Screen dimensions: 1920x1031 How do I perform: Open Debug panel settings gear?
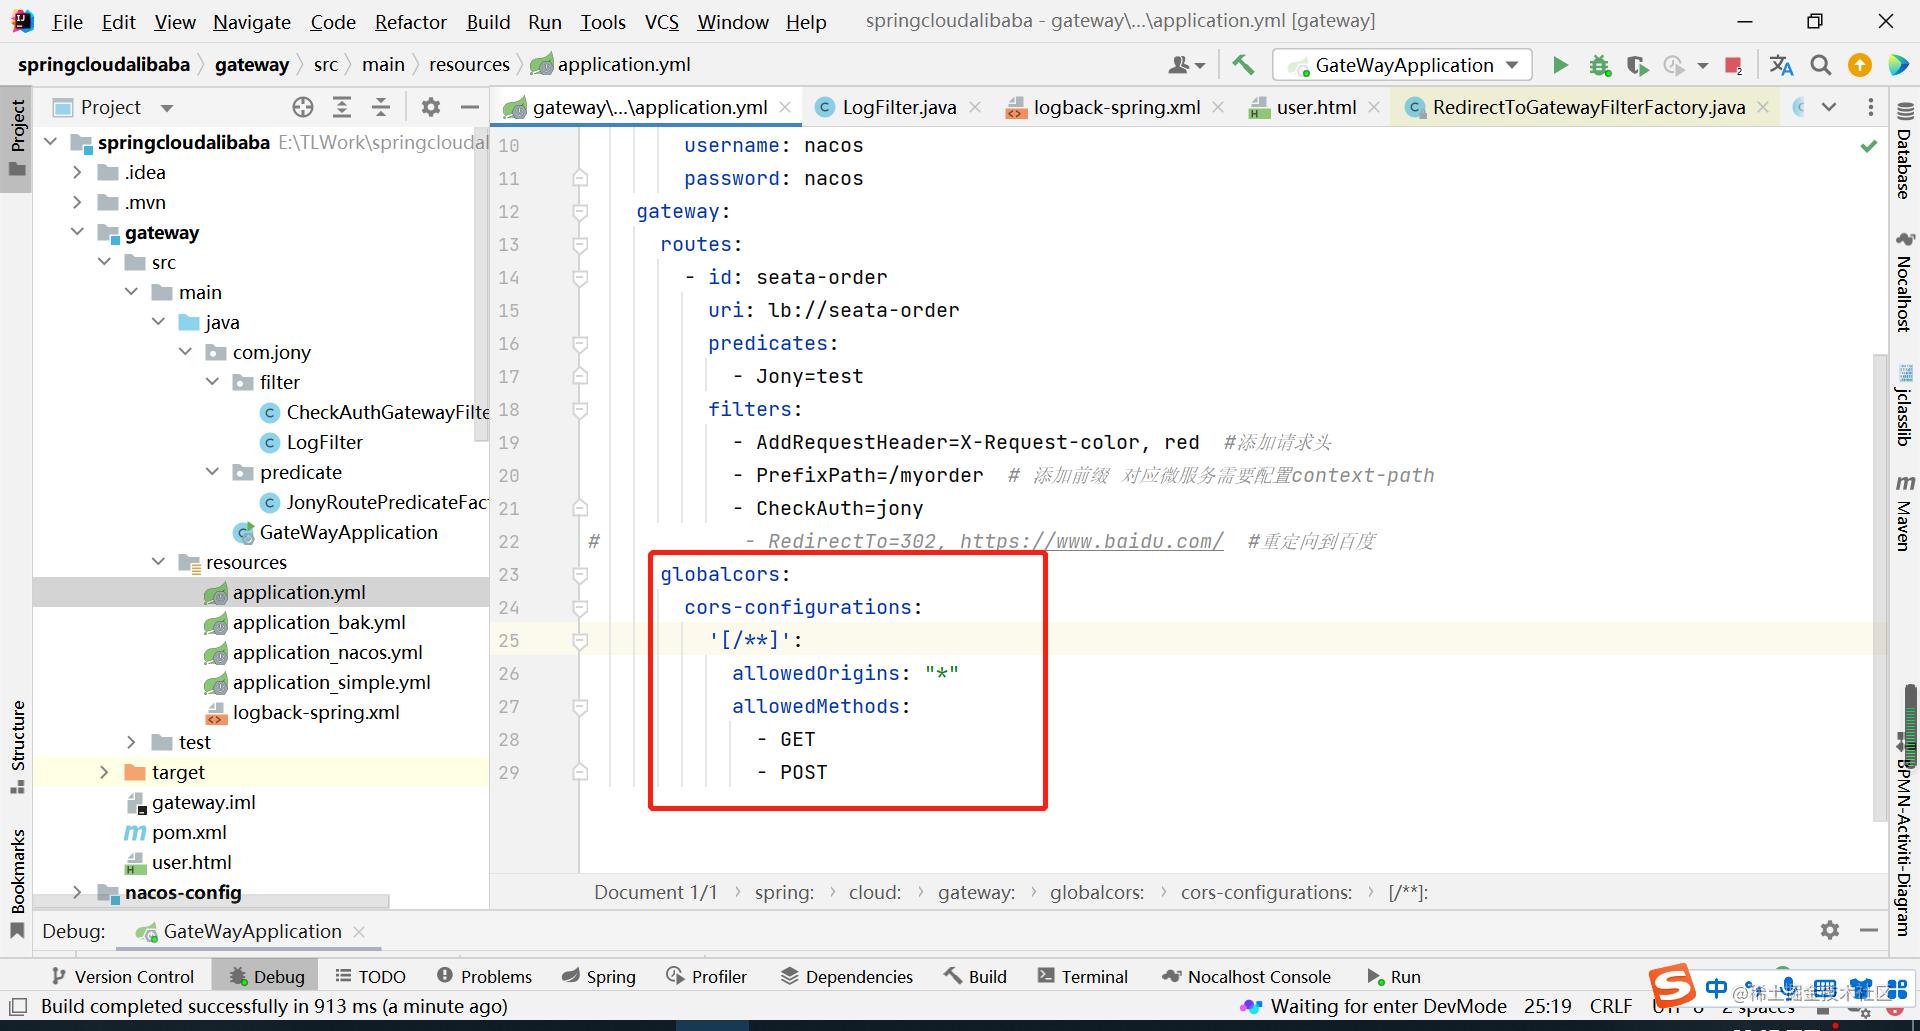point(1830,930)
